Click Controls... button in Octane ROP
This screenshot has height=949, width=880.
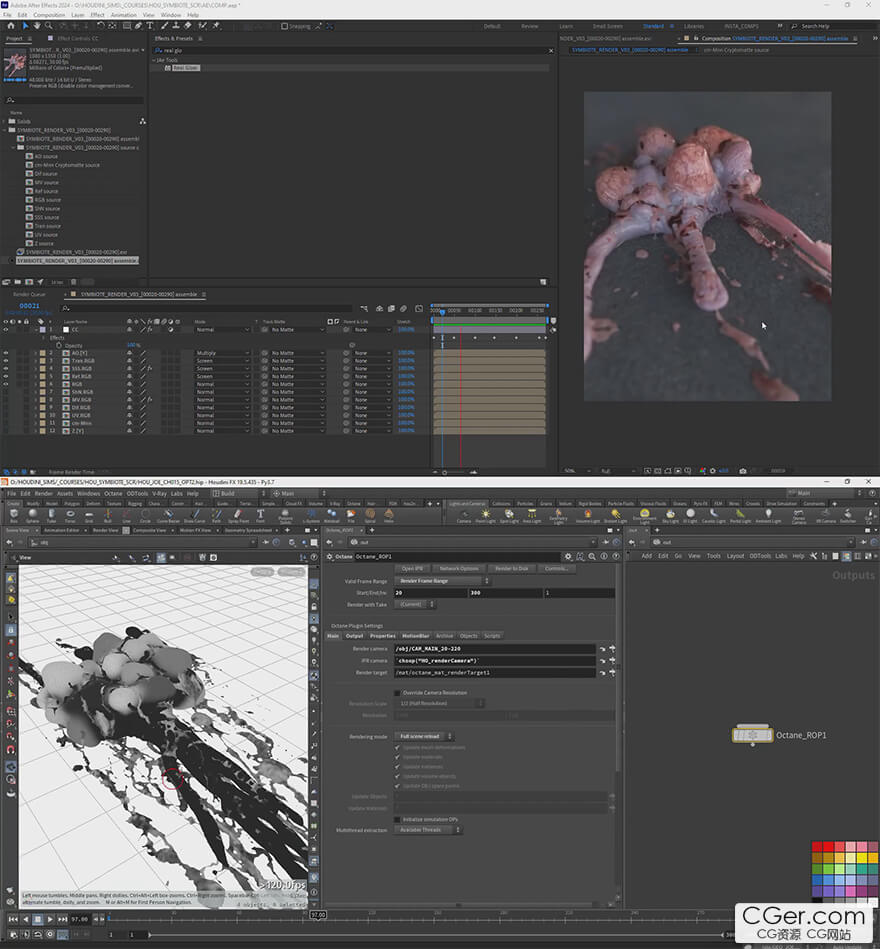(x=556, y=569)
